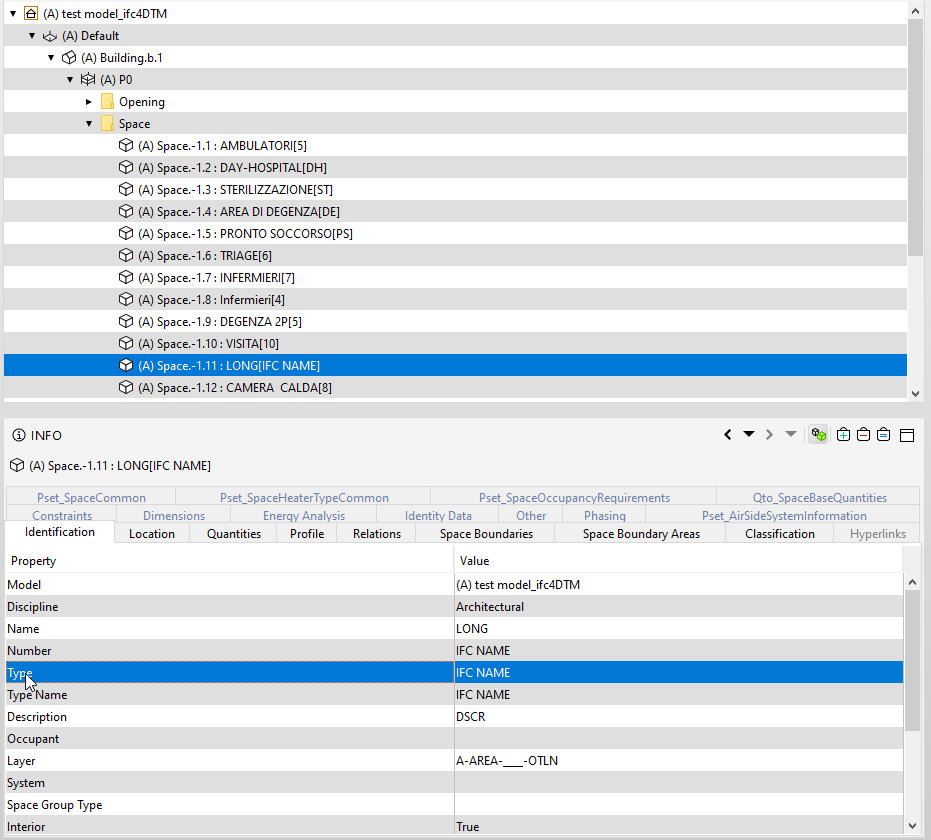Click the site icon next to (A) Default
This screenshot has height=840, width=931.
click(50, 36)
